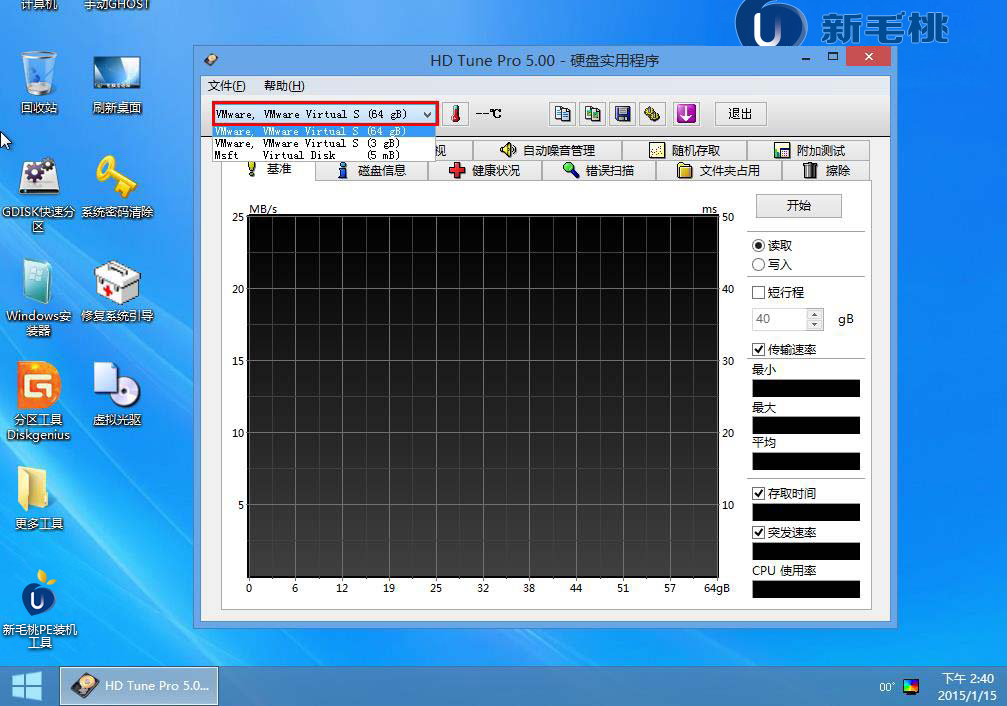Image resolution: width=1007 pixels, height=706 pixels.
Task: Switch to the 文件夹占用 tab
Action: tap(719, 170)
